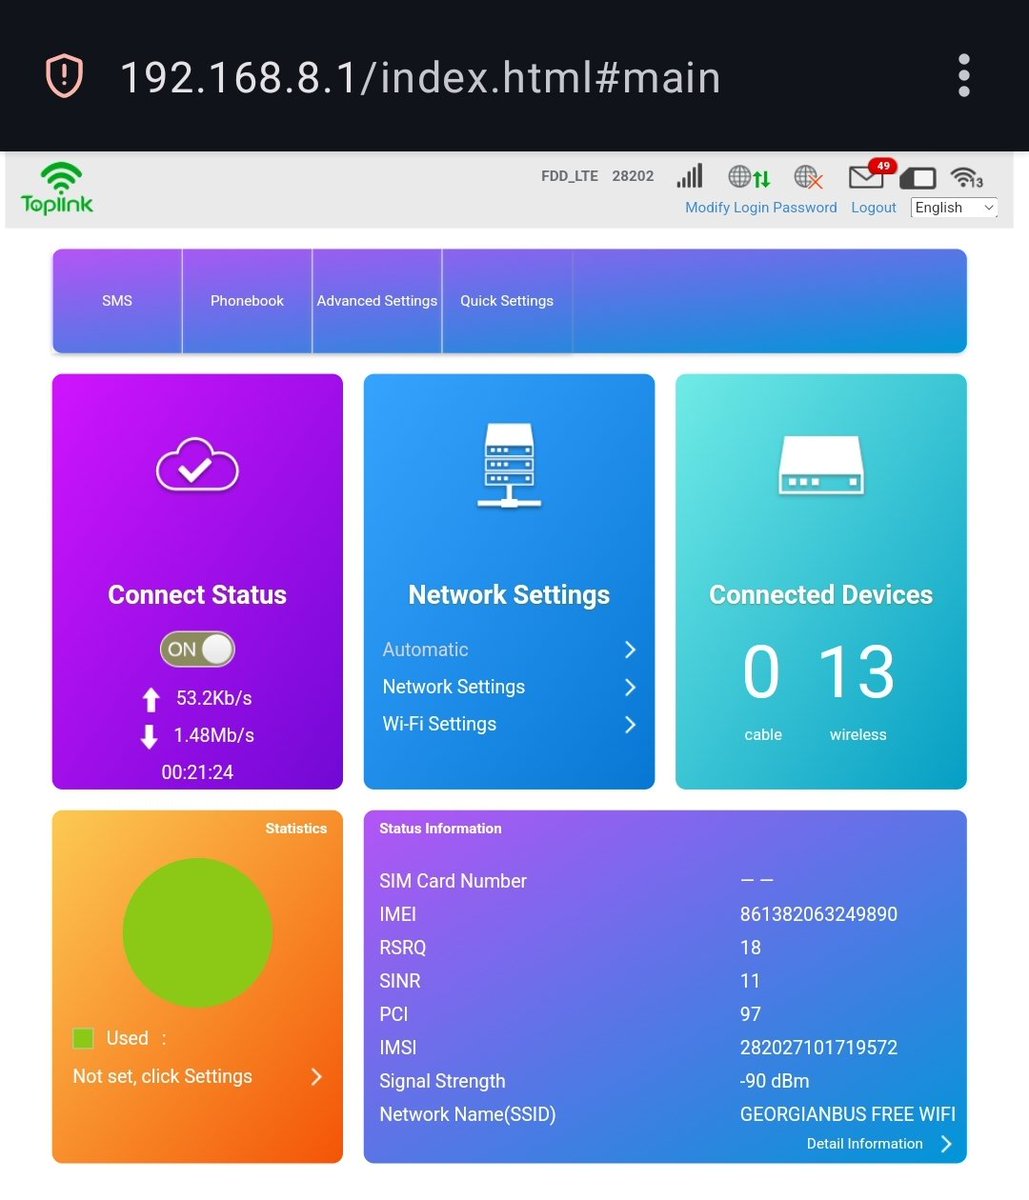Image resolution: width=1029 pixels, height=1200 pixels.
Task: Click the Connected Devices heading
Action: point(821,595)
